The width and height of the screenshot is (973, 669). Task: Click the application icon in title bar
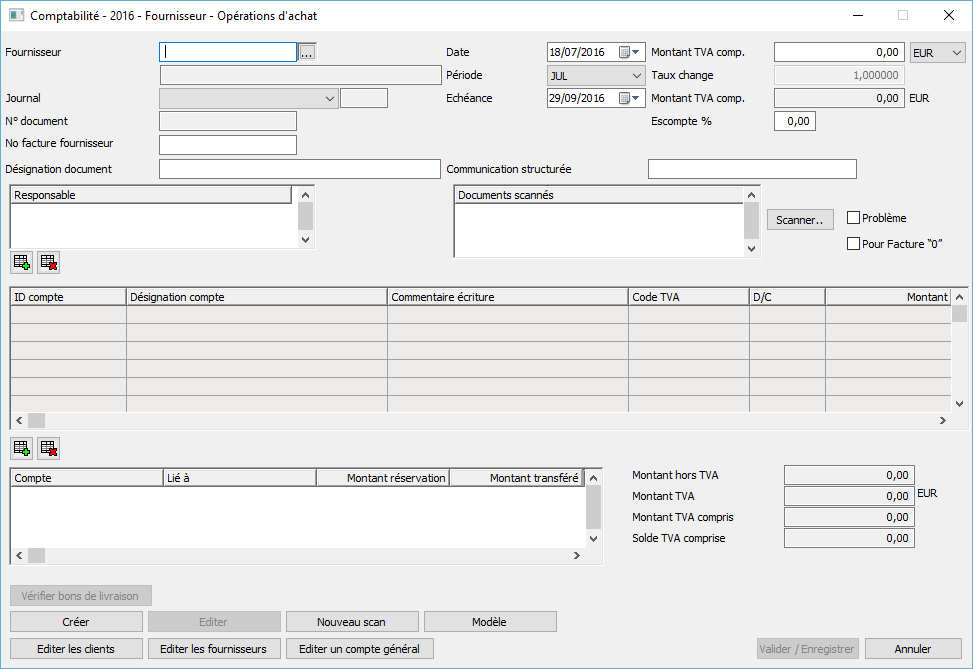(15, 16)
